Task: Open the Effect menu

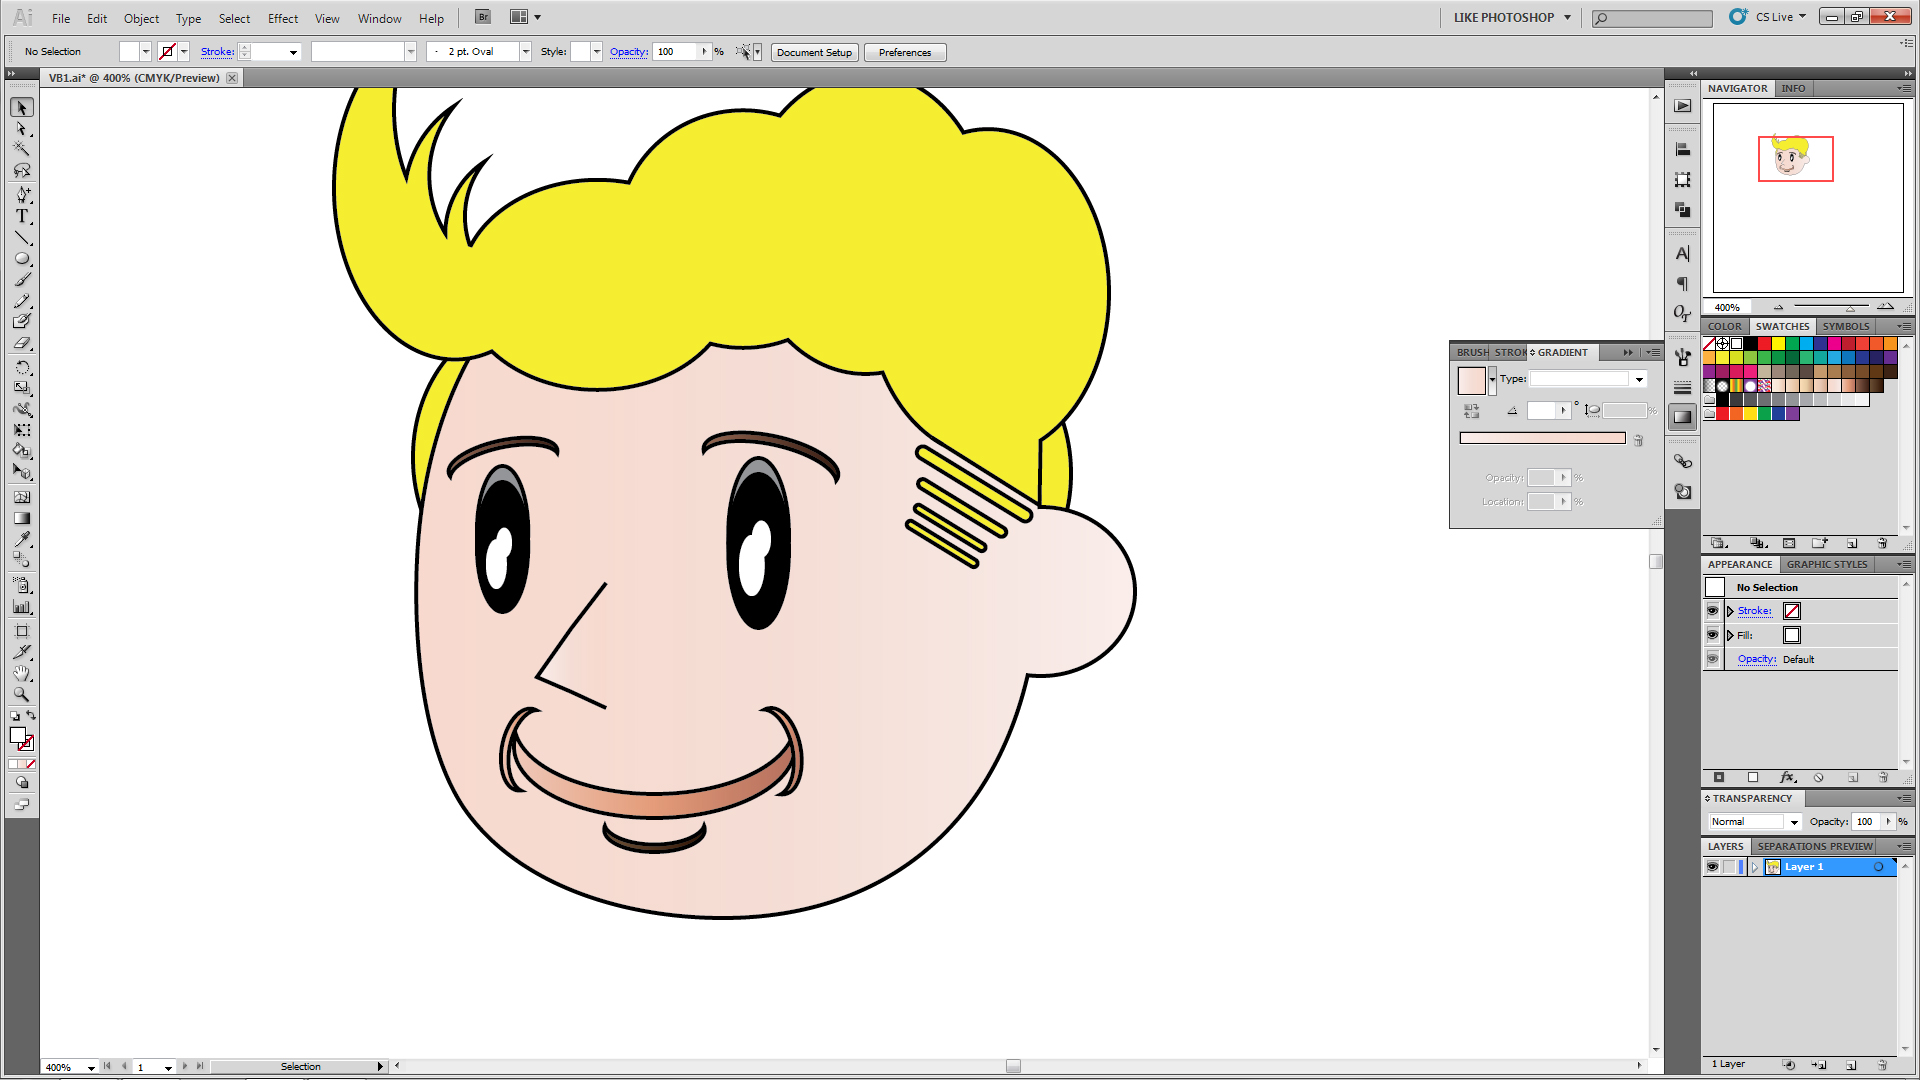Action: click(x=282, y=18)
